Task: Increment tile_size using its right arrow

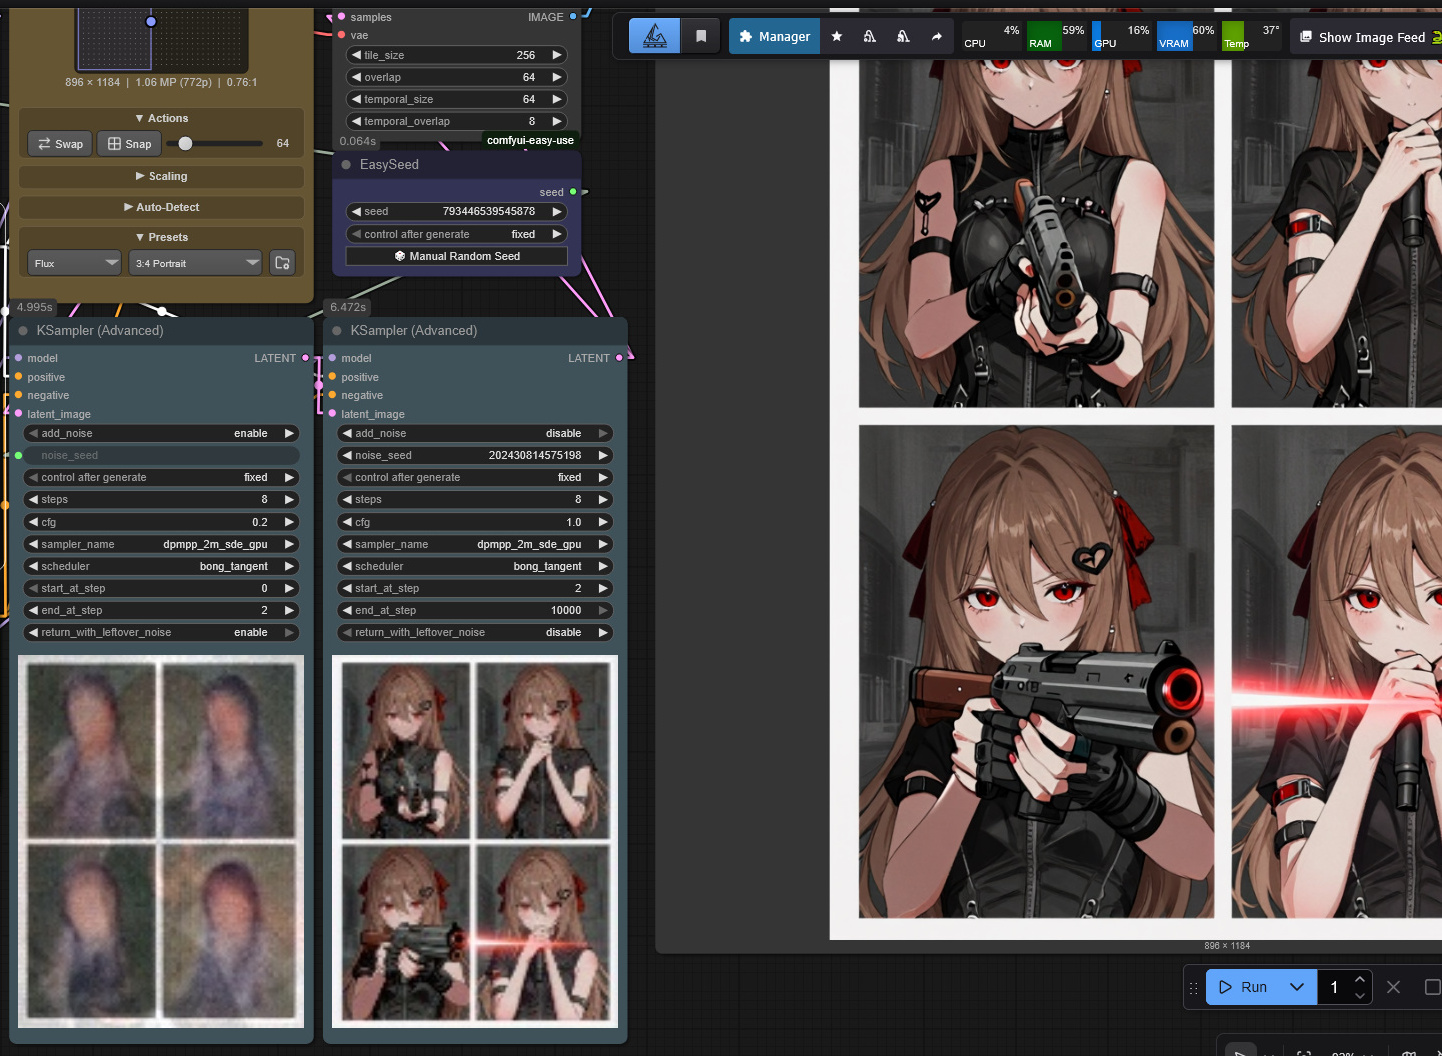Action: (x=557, y=55)
